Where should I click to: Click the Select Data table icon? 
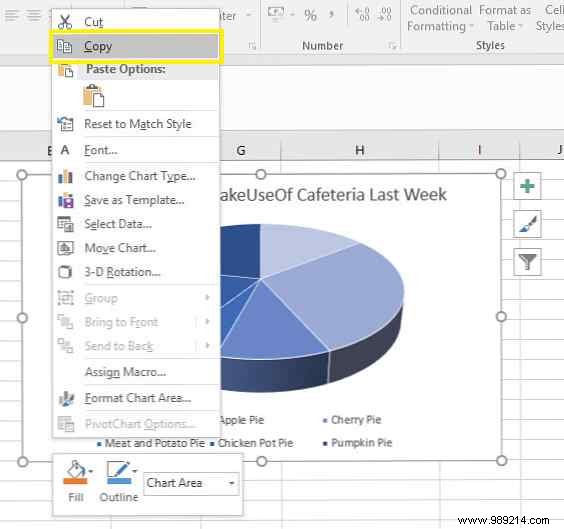(x=65, y=224)
